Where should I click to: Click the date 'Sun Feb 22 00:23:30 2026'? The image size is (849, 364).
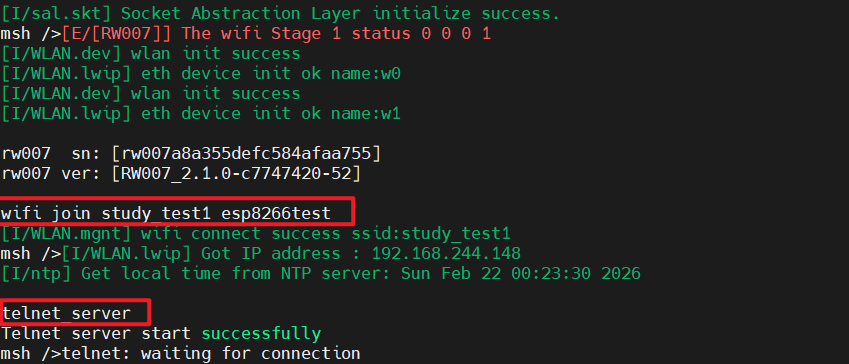click(521, 273)
